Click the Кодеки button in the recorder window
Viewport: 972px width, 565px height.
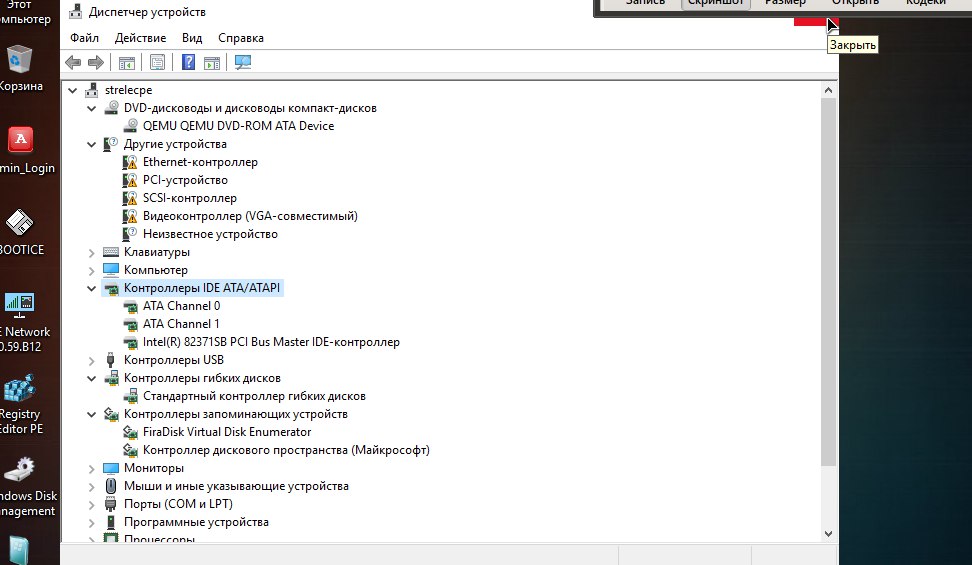pyautogui.click(x=926, y=4)
